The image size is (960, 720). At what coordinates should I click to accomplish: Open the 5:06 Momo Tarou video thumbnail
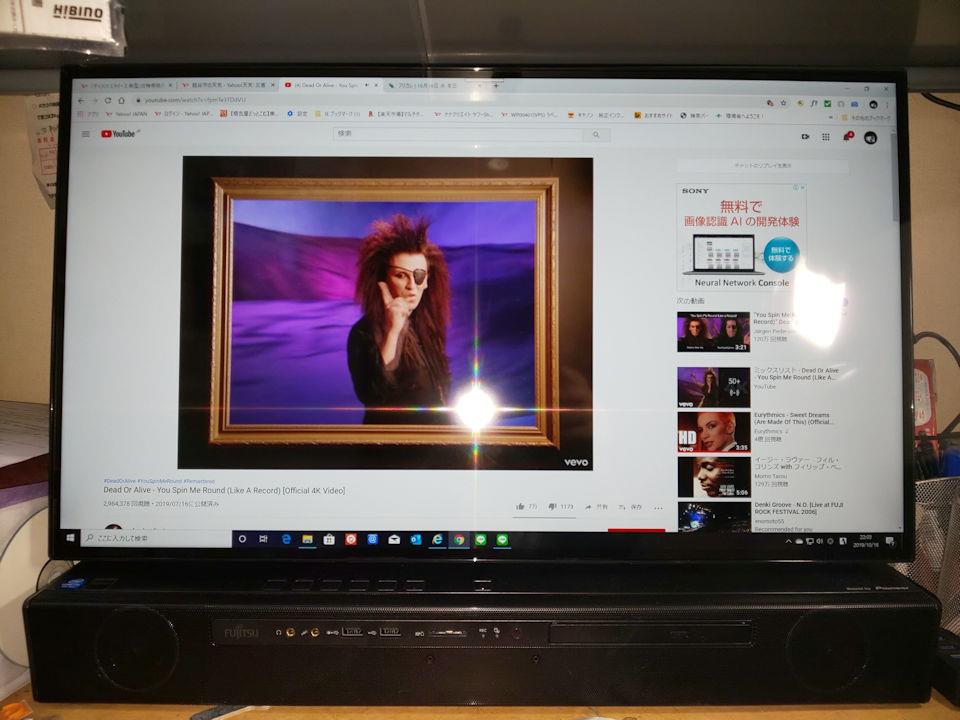click(713, 477)
